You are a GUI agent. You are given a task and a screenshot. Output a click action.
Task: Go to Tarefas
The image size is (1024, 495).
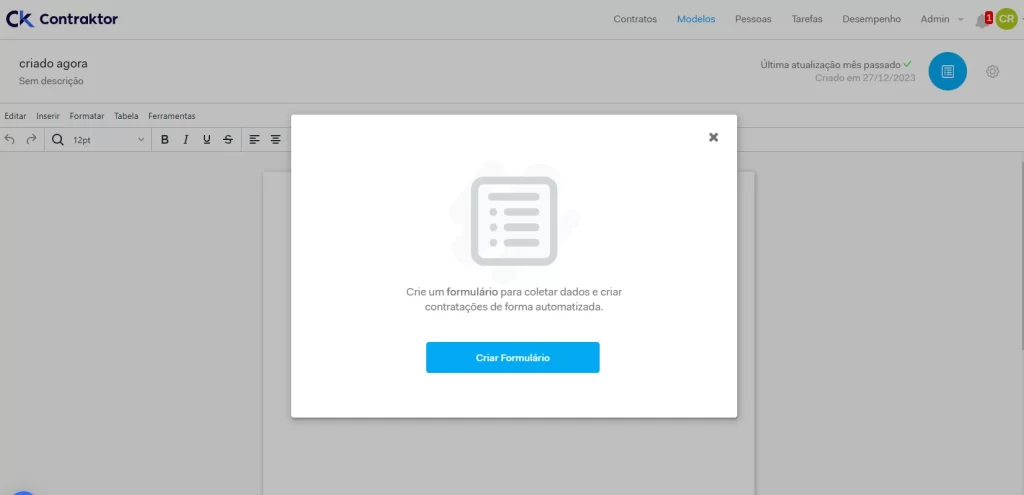pyautogui.click(x=807, y=19)
